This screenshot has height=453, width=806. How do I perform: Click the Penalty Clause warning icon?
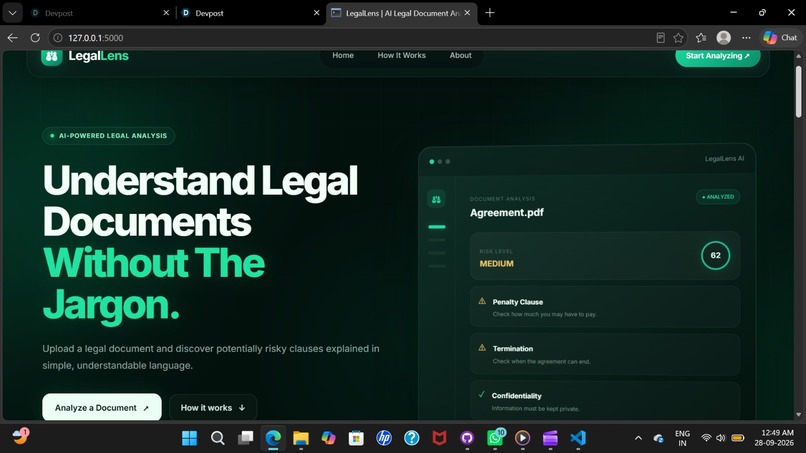point(482,301)
